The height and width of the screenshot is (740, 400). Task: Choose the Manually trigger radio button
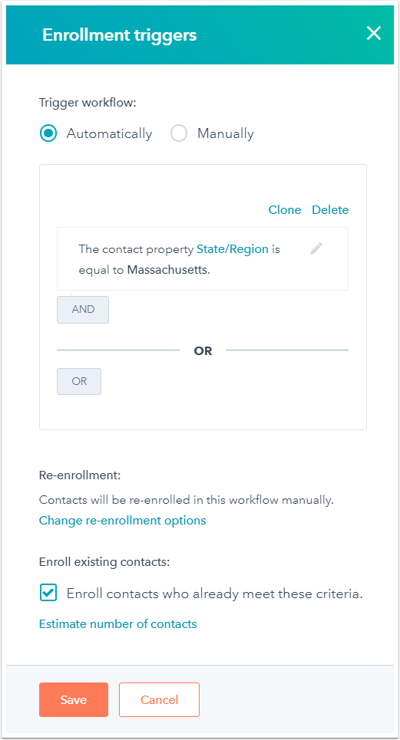pos(179,134)
